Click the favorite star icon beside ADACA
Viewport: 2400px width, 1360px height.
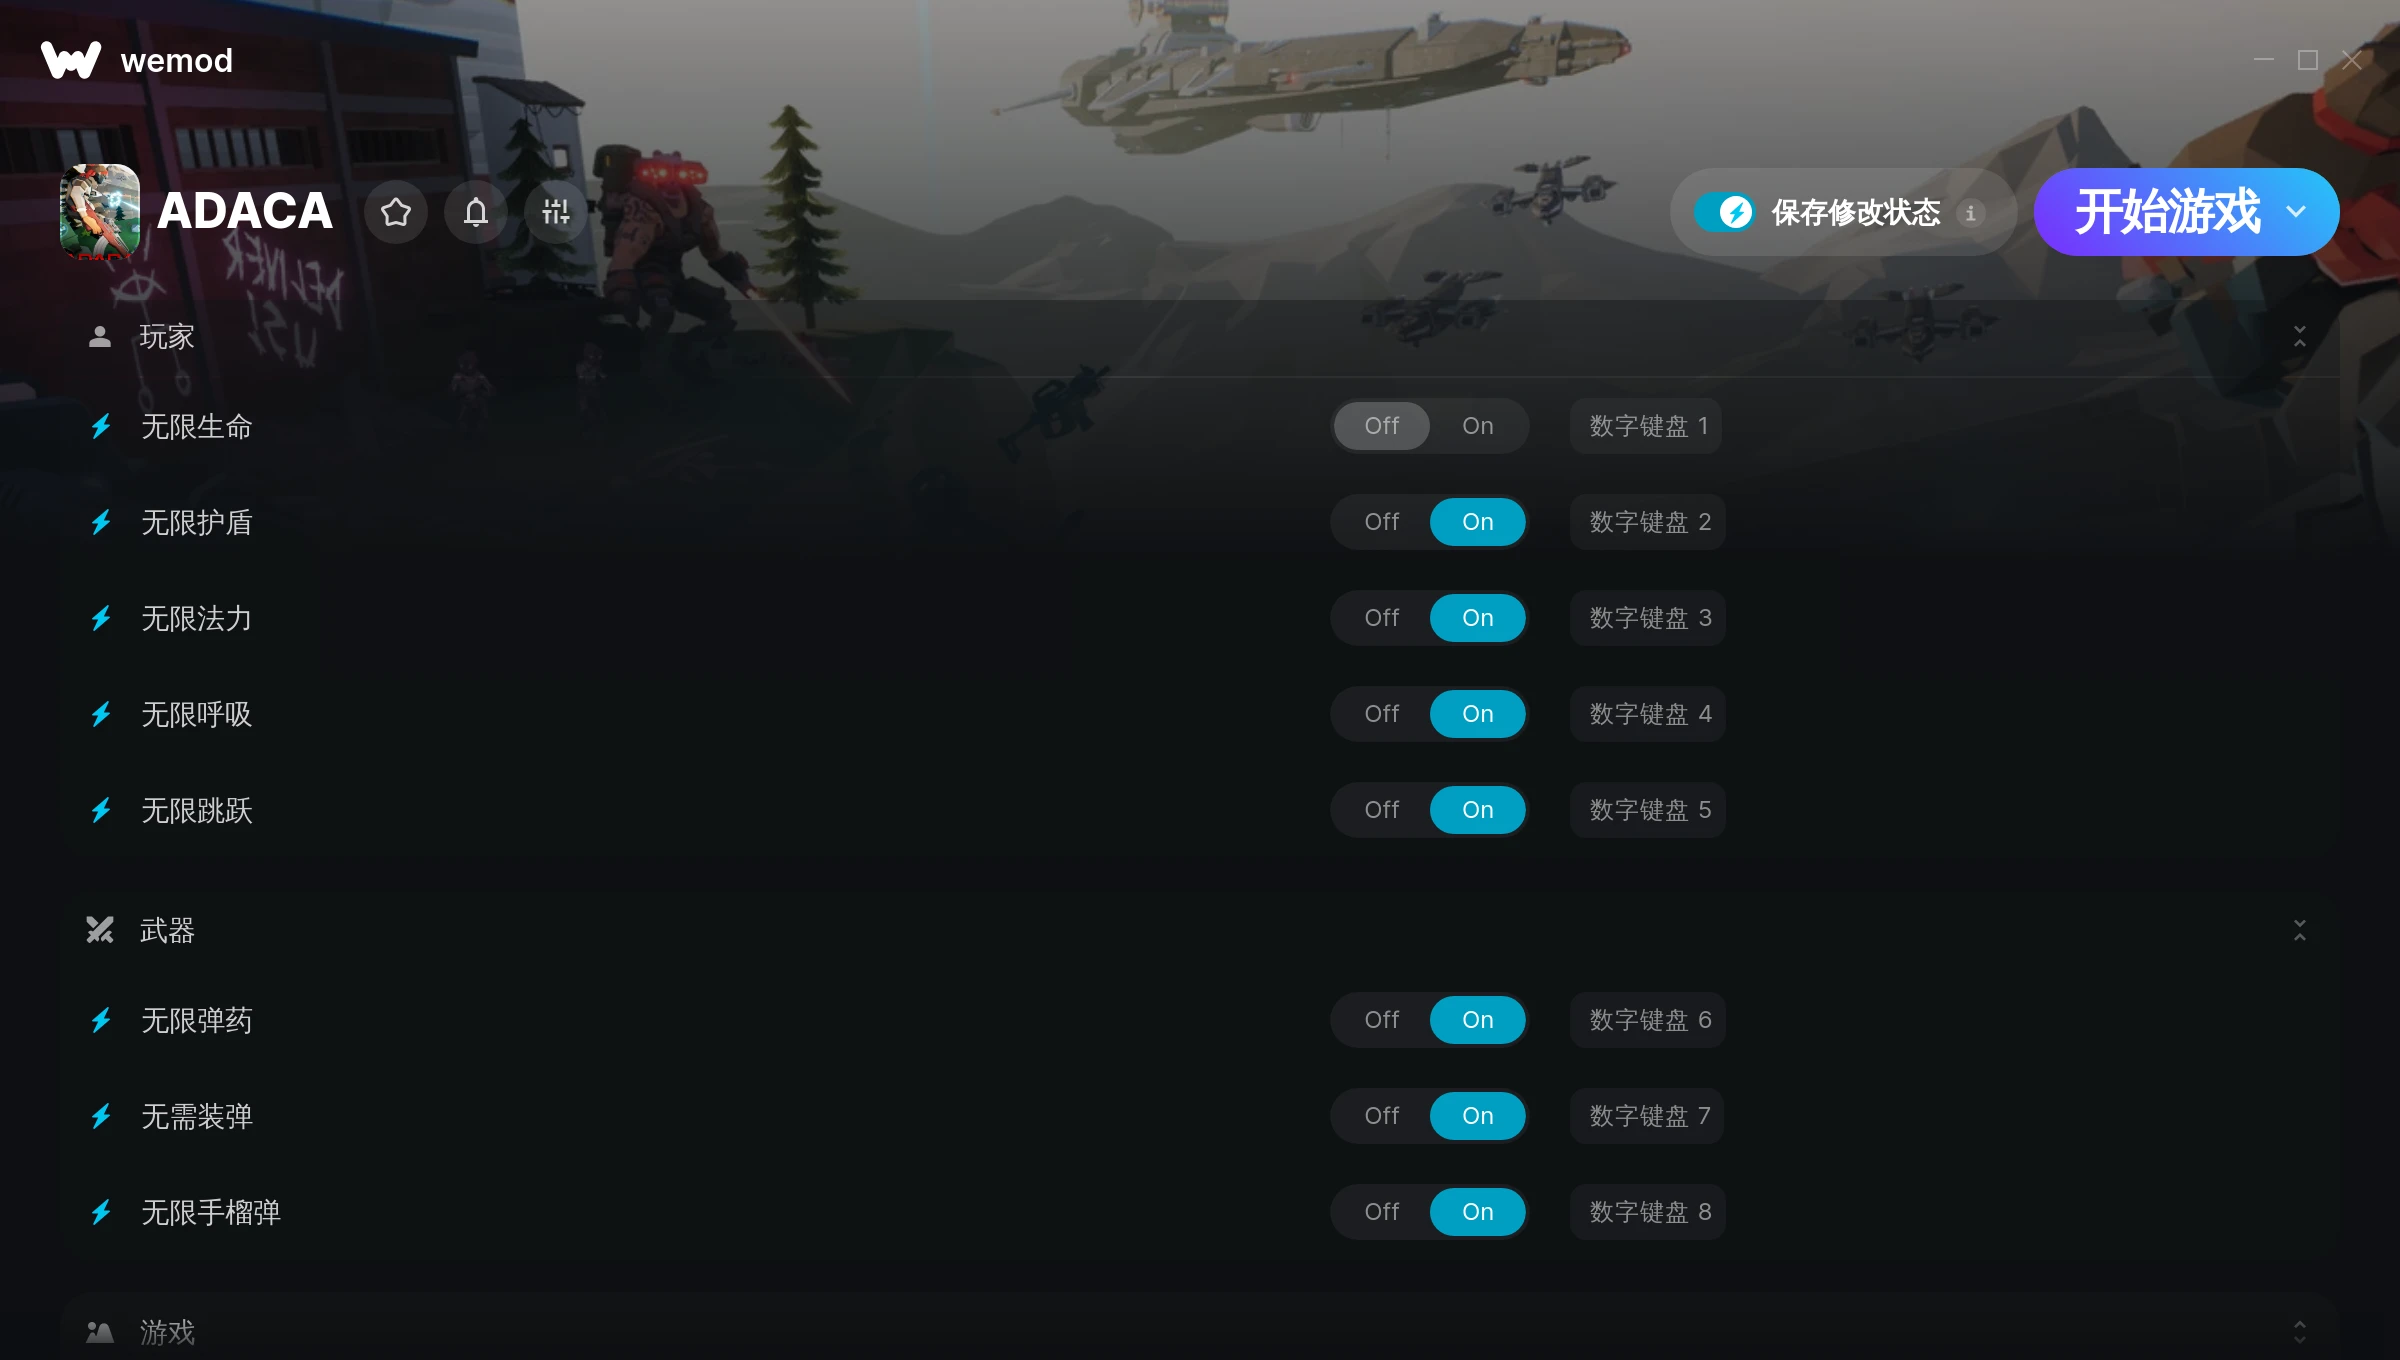396,212
